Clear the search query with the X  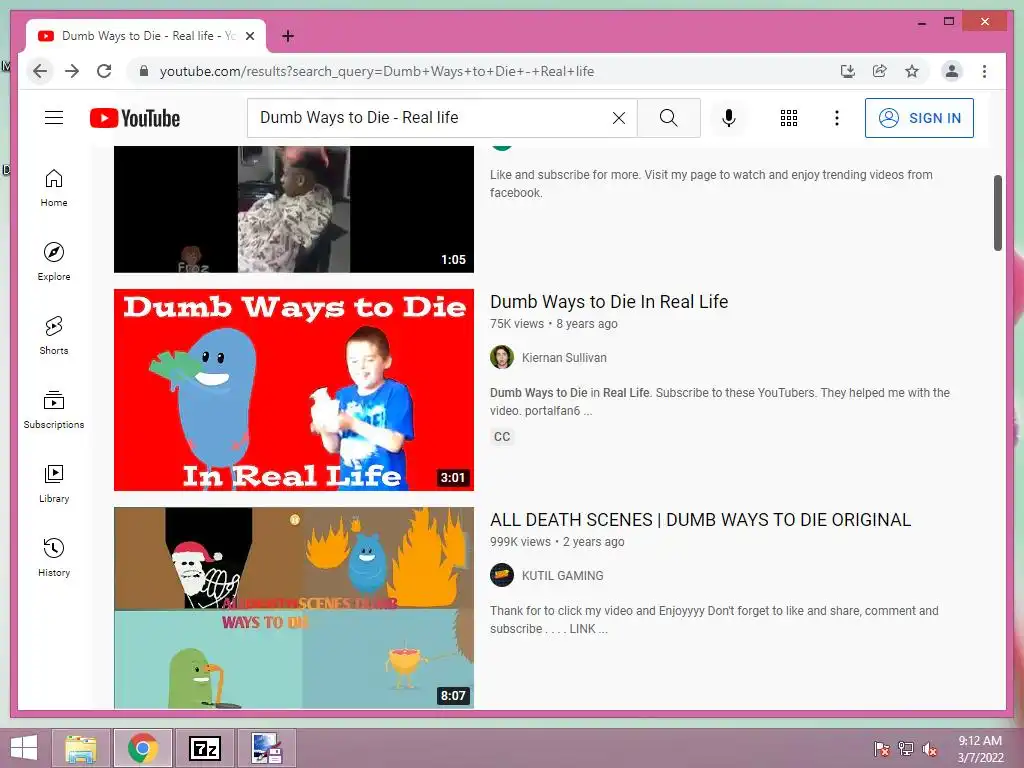coord(618,118)
